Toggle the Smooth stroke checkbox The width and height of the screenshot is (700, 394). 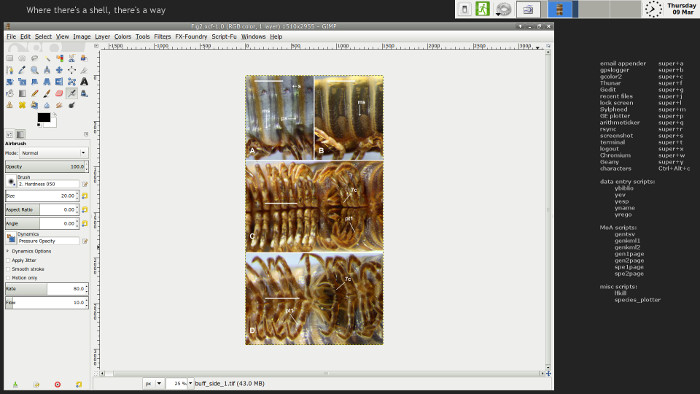click(x=8, y=269)
